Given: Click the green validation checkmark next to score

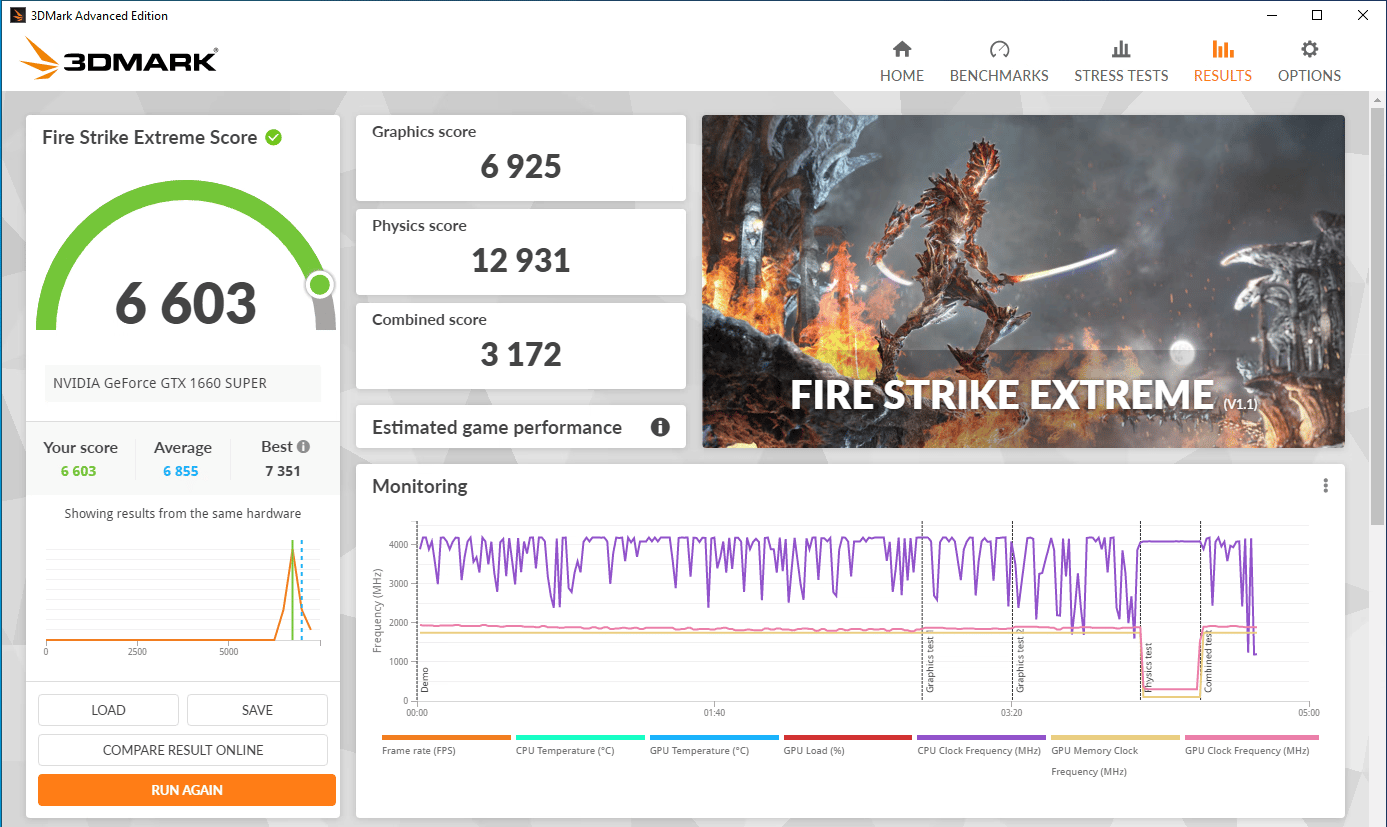Looking at the screenshot, I should coord(273,138).
